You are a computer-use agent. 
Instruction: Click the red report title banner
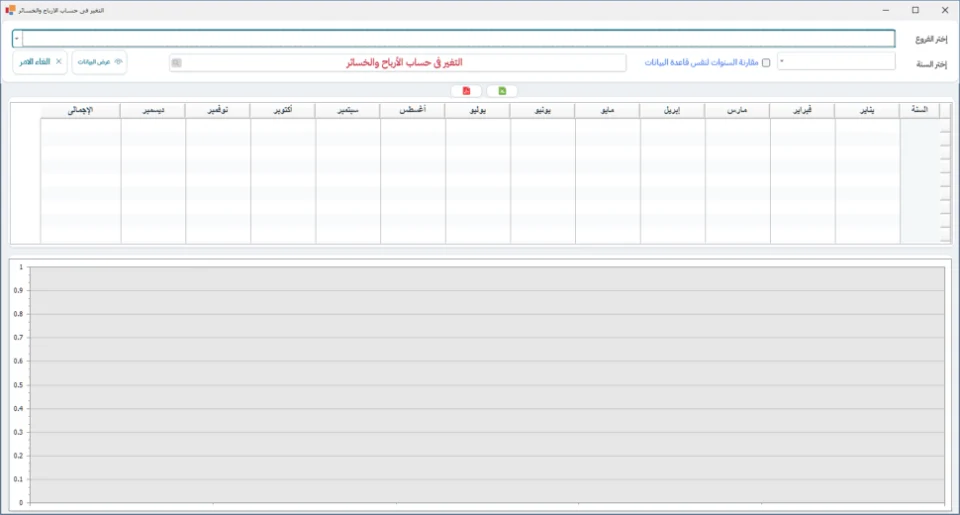point(398,62)
